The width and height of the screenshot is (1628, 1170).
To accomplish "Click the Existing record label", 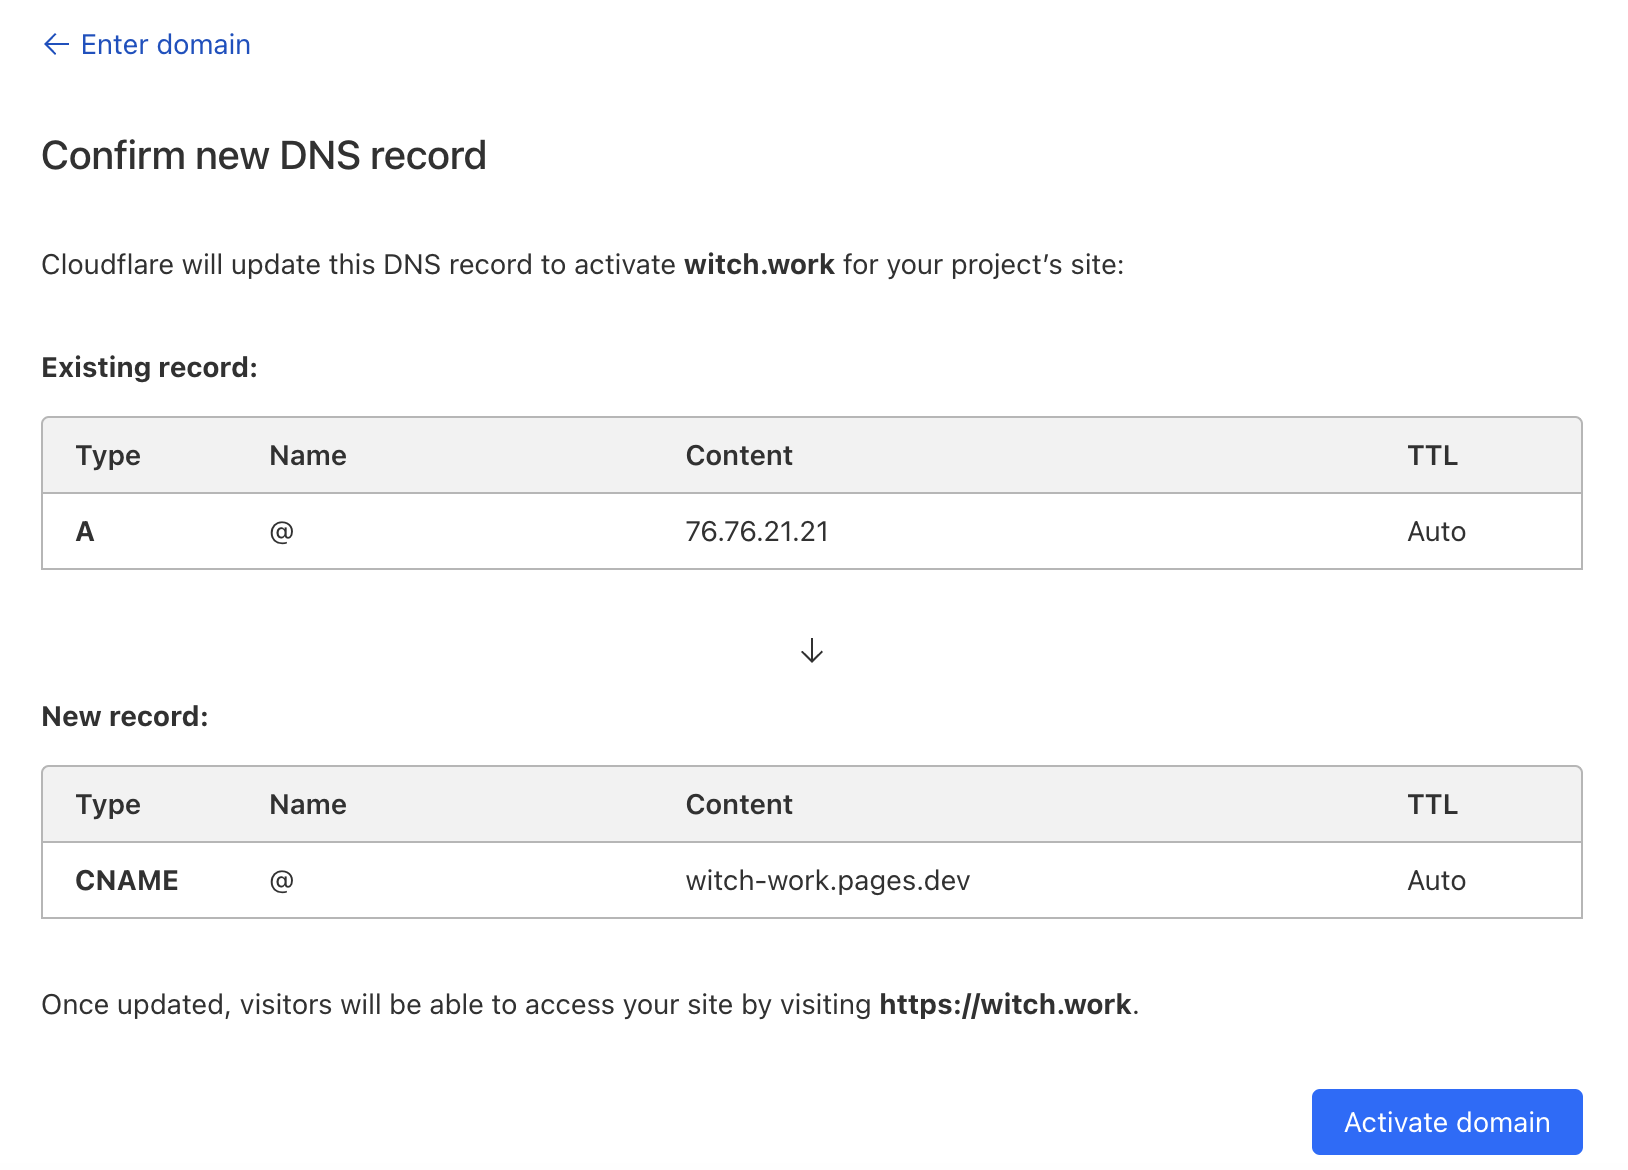I will pos(148,367).
